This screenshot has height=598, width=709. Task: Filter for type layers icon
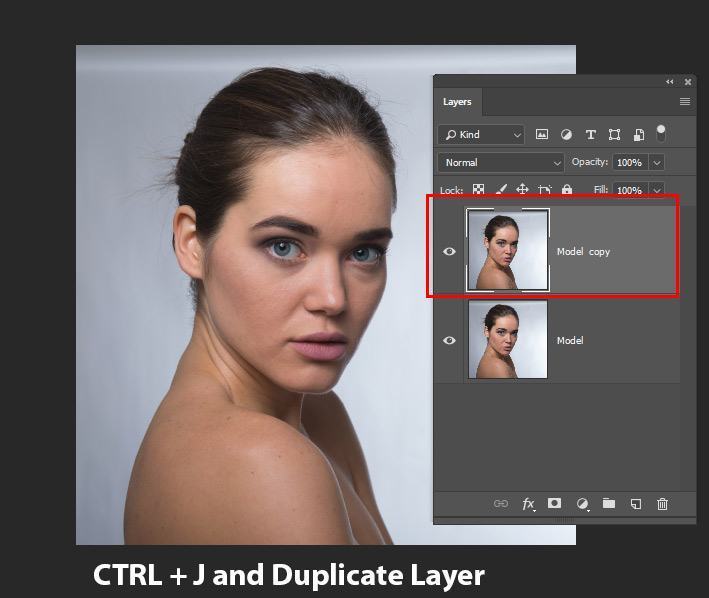(x=590, y=134)
